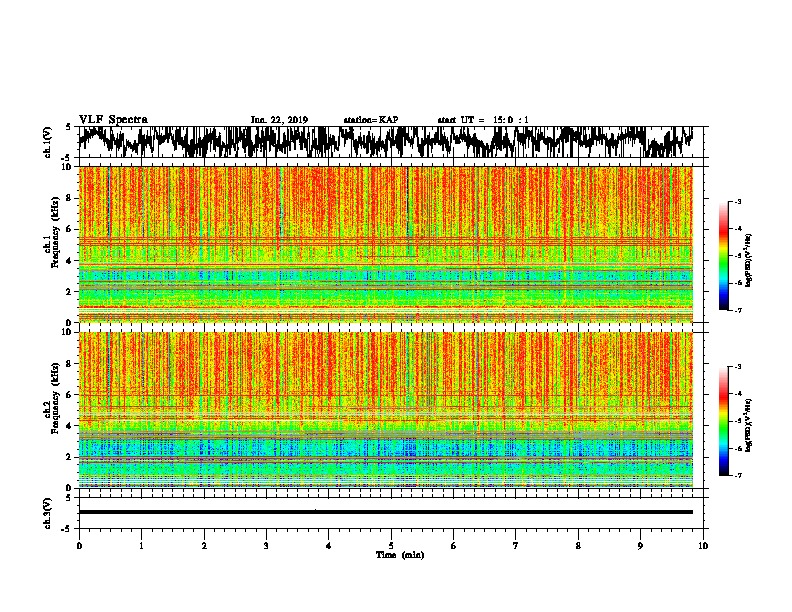Click the "-3" label on the upper color bar
Screen dimensions: 792x612
(x=737, y=201)
